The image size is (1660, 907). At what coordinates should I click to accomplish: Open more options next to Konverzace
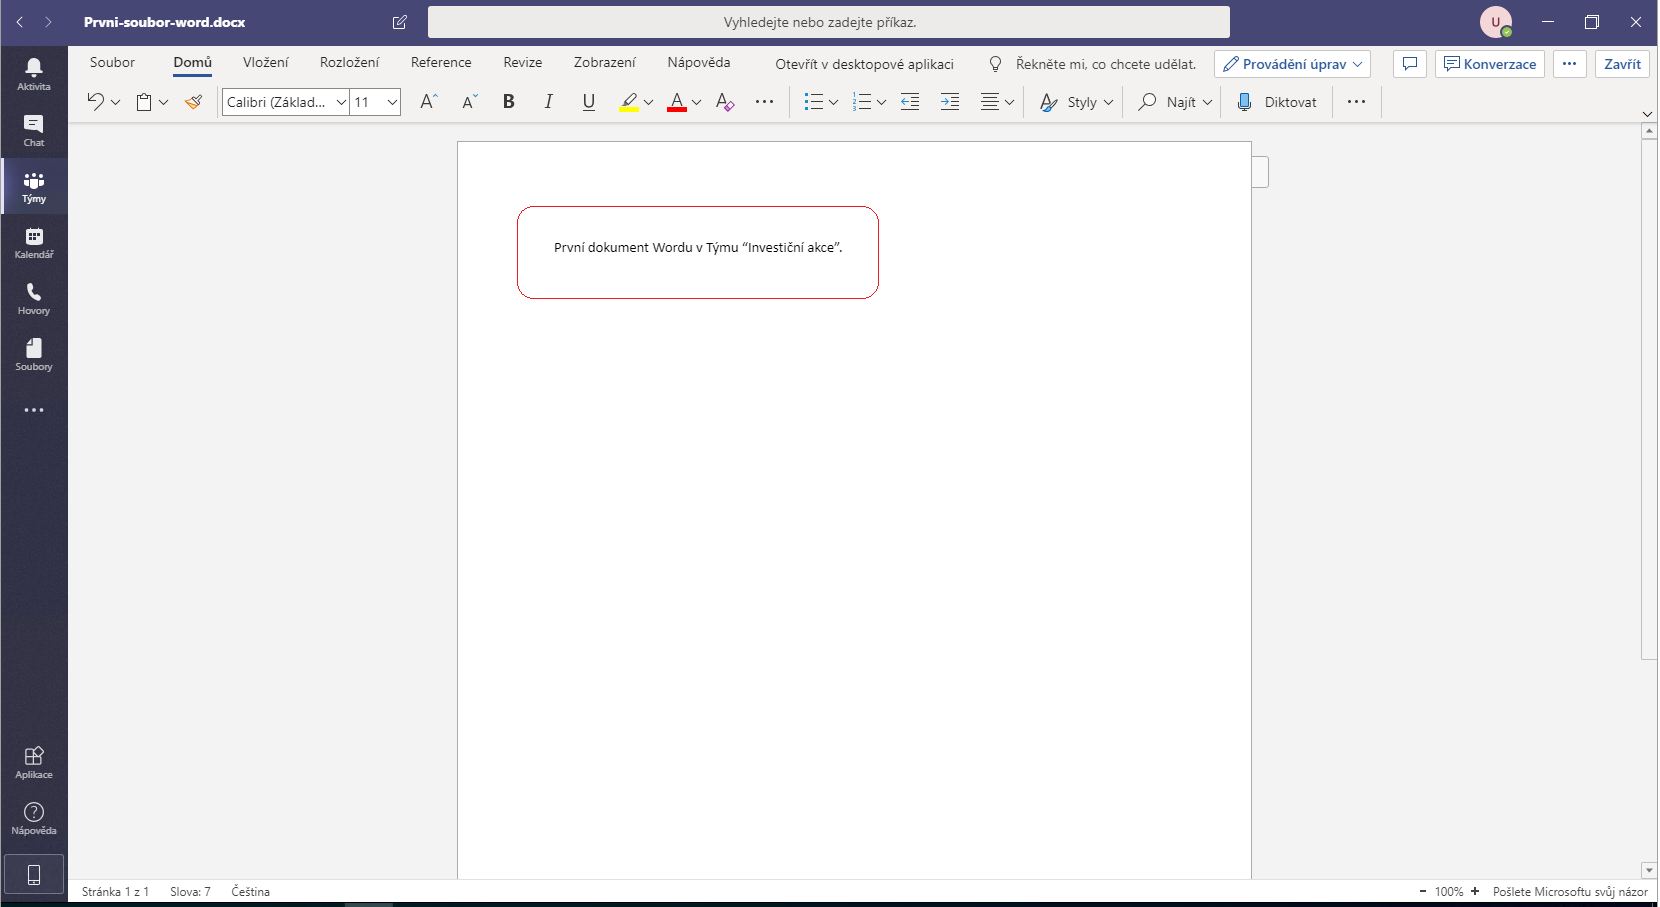(1570, 64)
